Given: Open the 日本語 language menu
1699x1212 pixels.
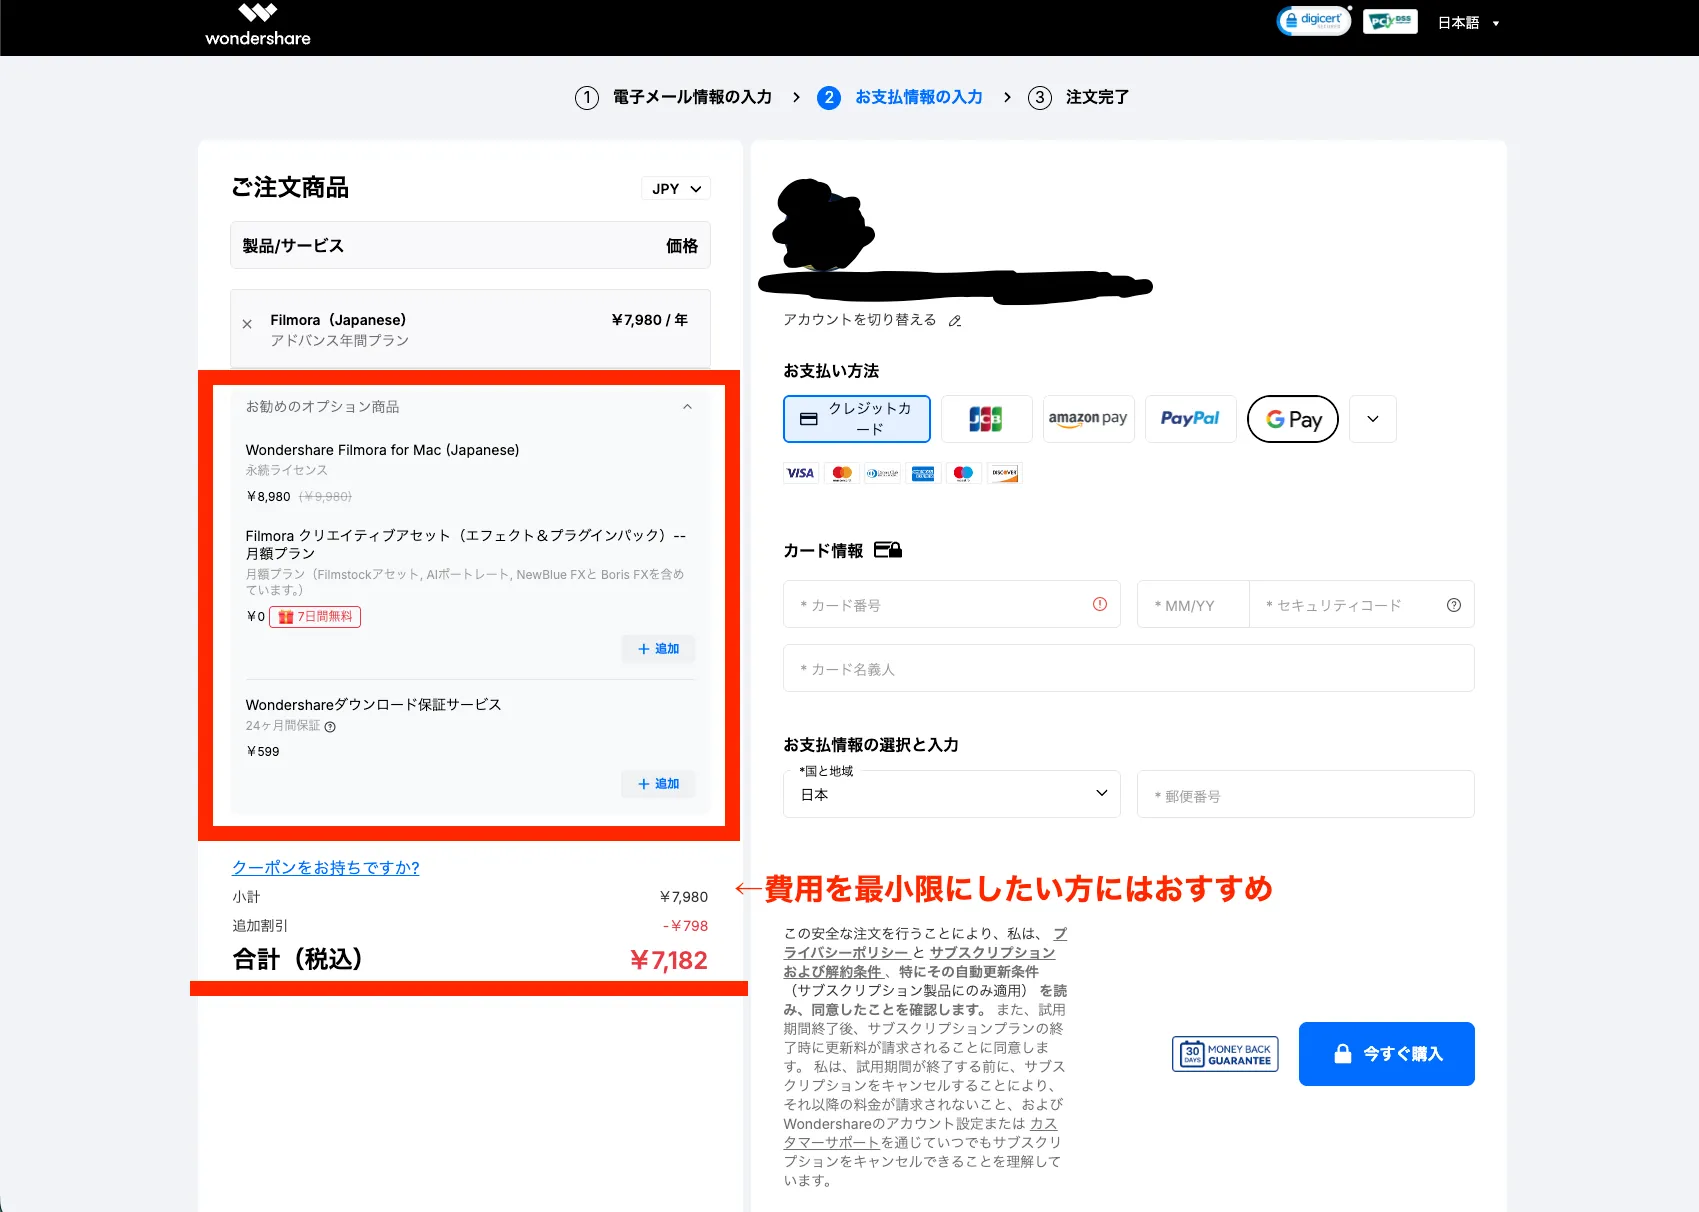Looking at the screenshot, I should tap(1468, 23).
